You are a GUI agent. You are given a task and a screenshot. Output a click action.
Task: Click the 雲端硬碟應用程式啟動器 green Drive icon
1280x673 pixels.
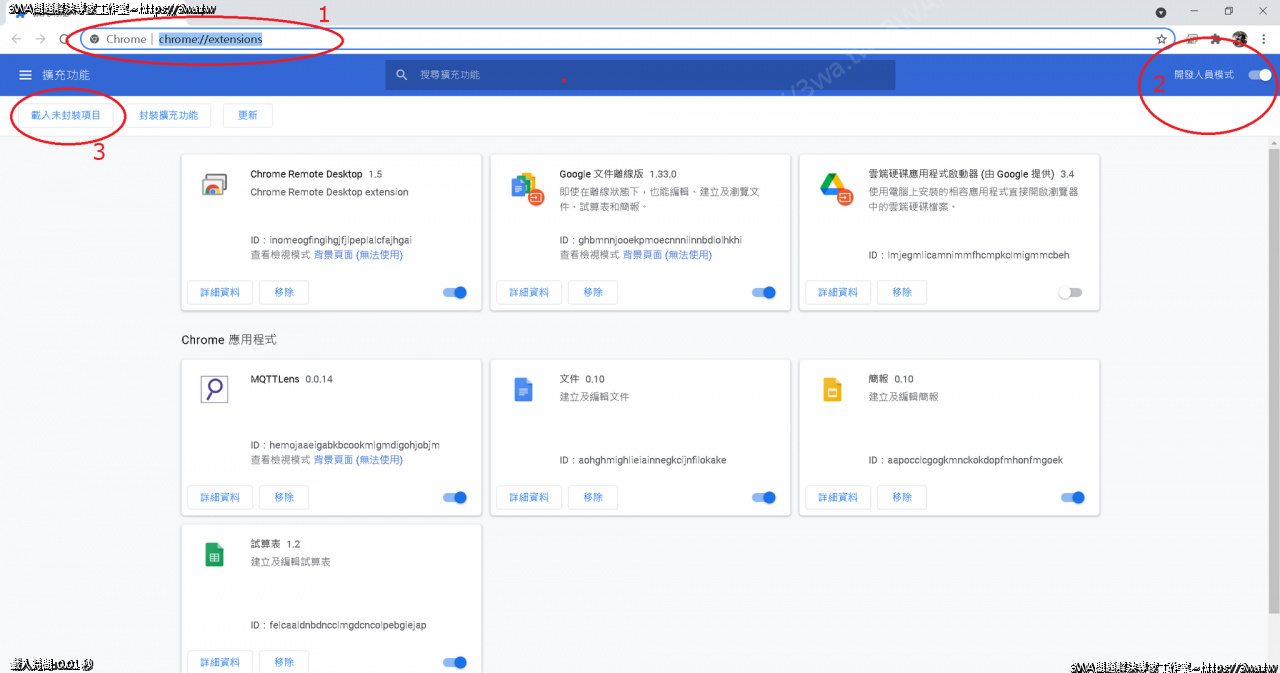832,187
